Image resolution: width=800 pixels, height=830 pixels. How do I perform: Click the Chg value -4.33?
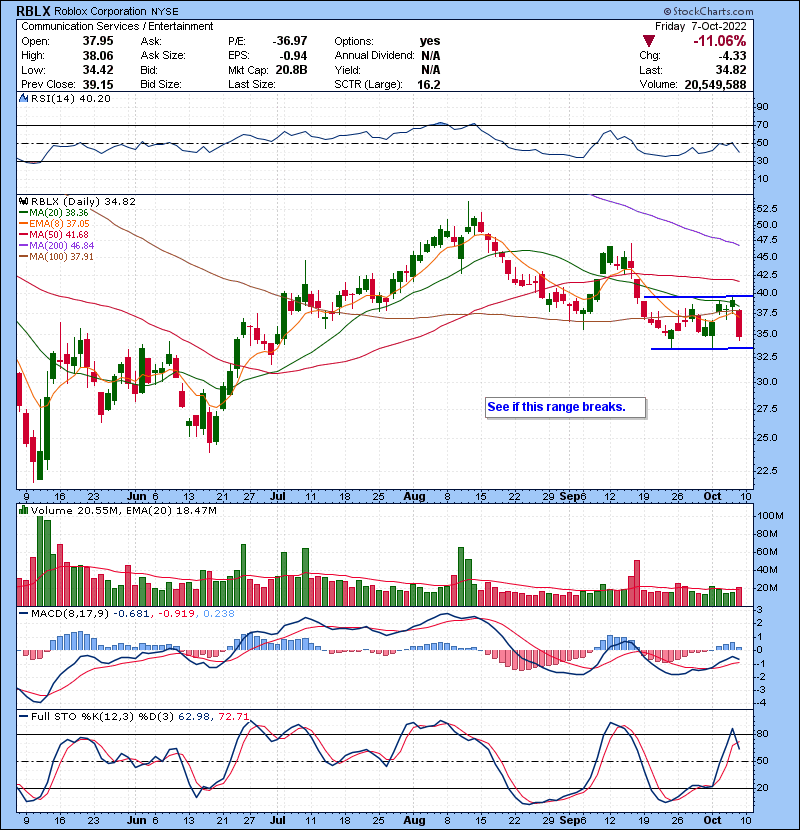click(733, 56)
